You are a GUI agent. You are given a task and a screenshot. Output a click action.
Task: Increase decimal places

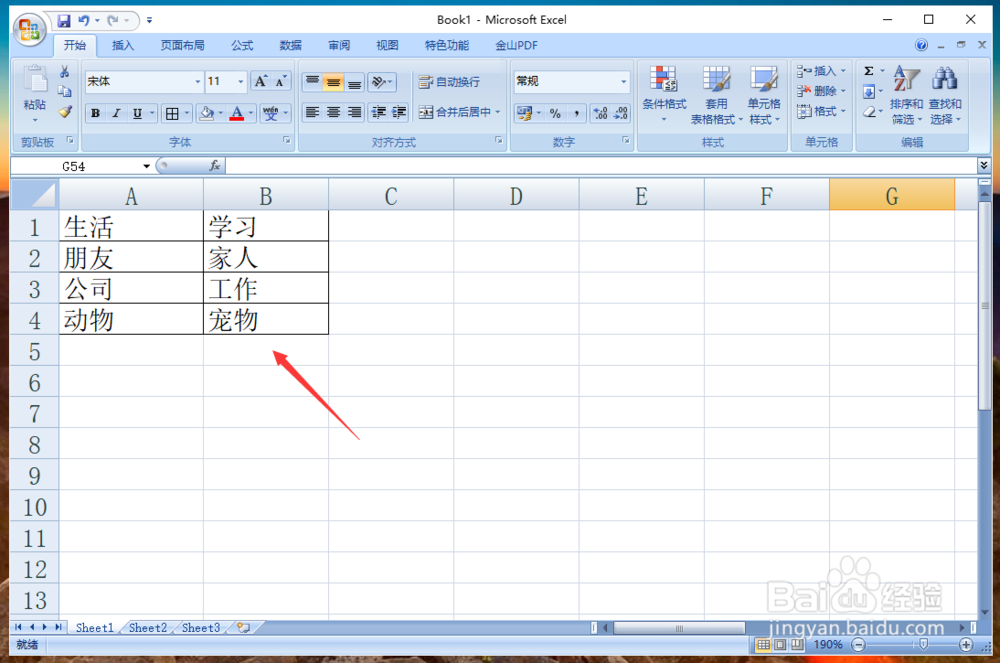600,113
